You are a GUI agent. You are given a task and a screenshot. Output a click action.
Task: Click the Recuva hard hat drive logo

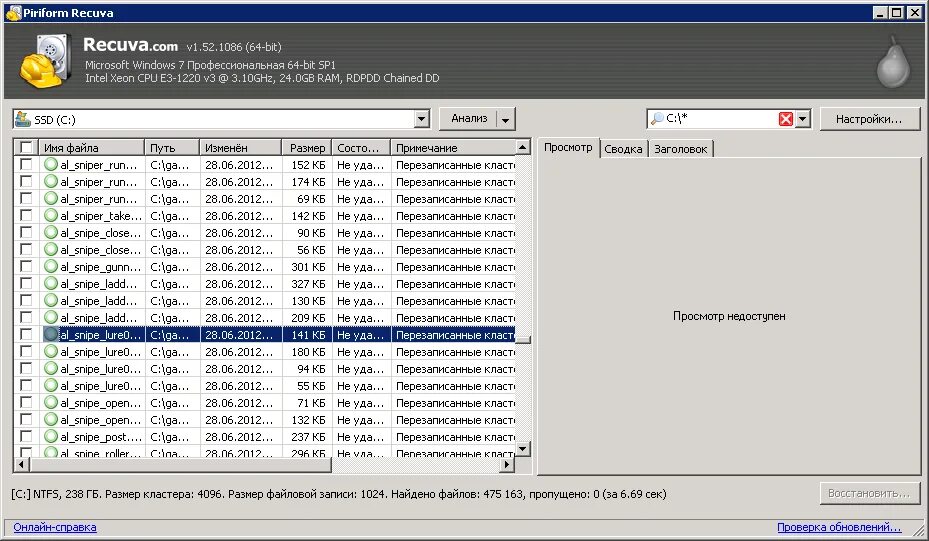coord(44,62)
